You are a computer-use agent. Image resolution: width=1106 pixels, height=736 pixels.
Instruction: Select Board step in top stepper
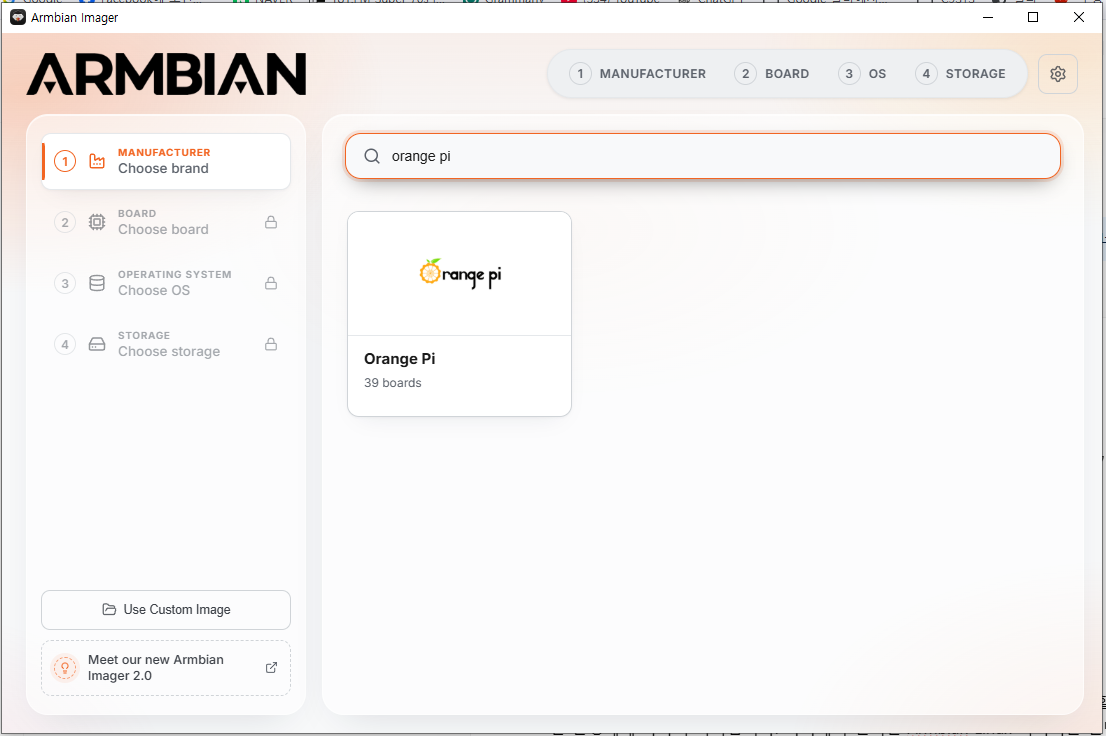coord(772,73)
